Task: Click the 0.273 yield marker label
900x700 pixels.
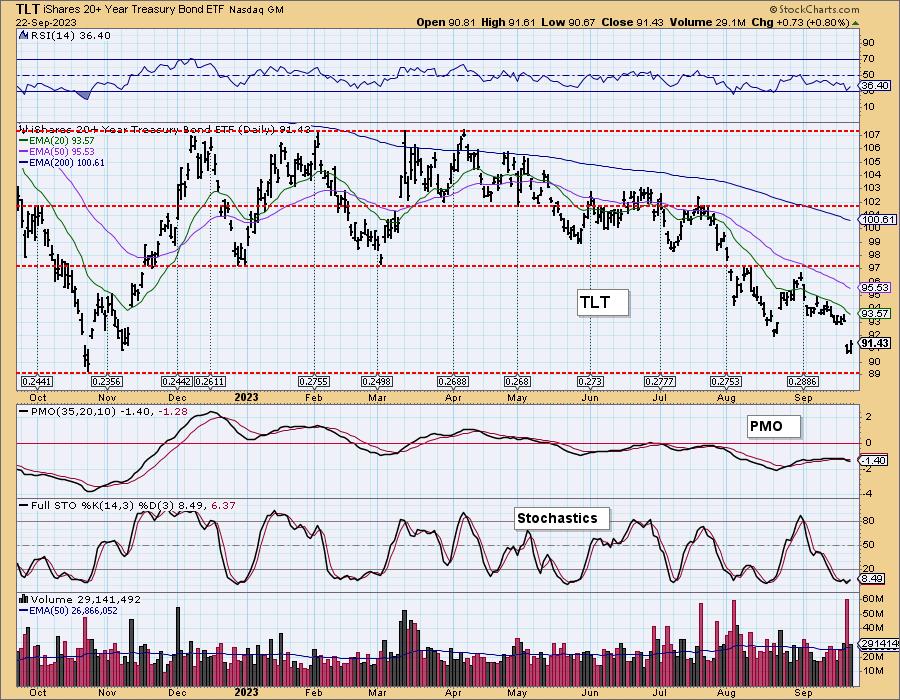Action: coord(591,382)
